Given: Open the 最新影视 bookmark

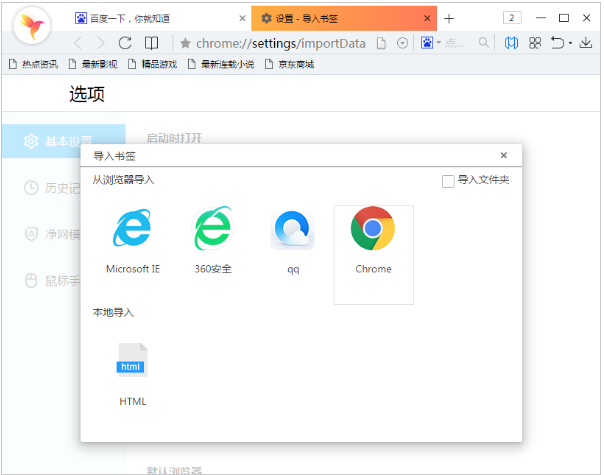Looking at the screenshot, I should point(93,64).
